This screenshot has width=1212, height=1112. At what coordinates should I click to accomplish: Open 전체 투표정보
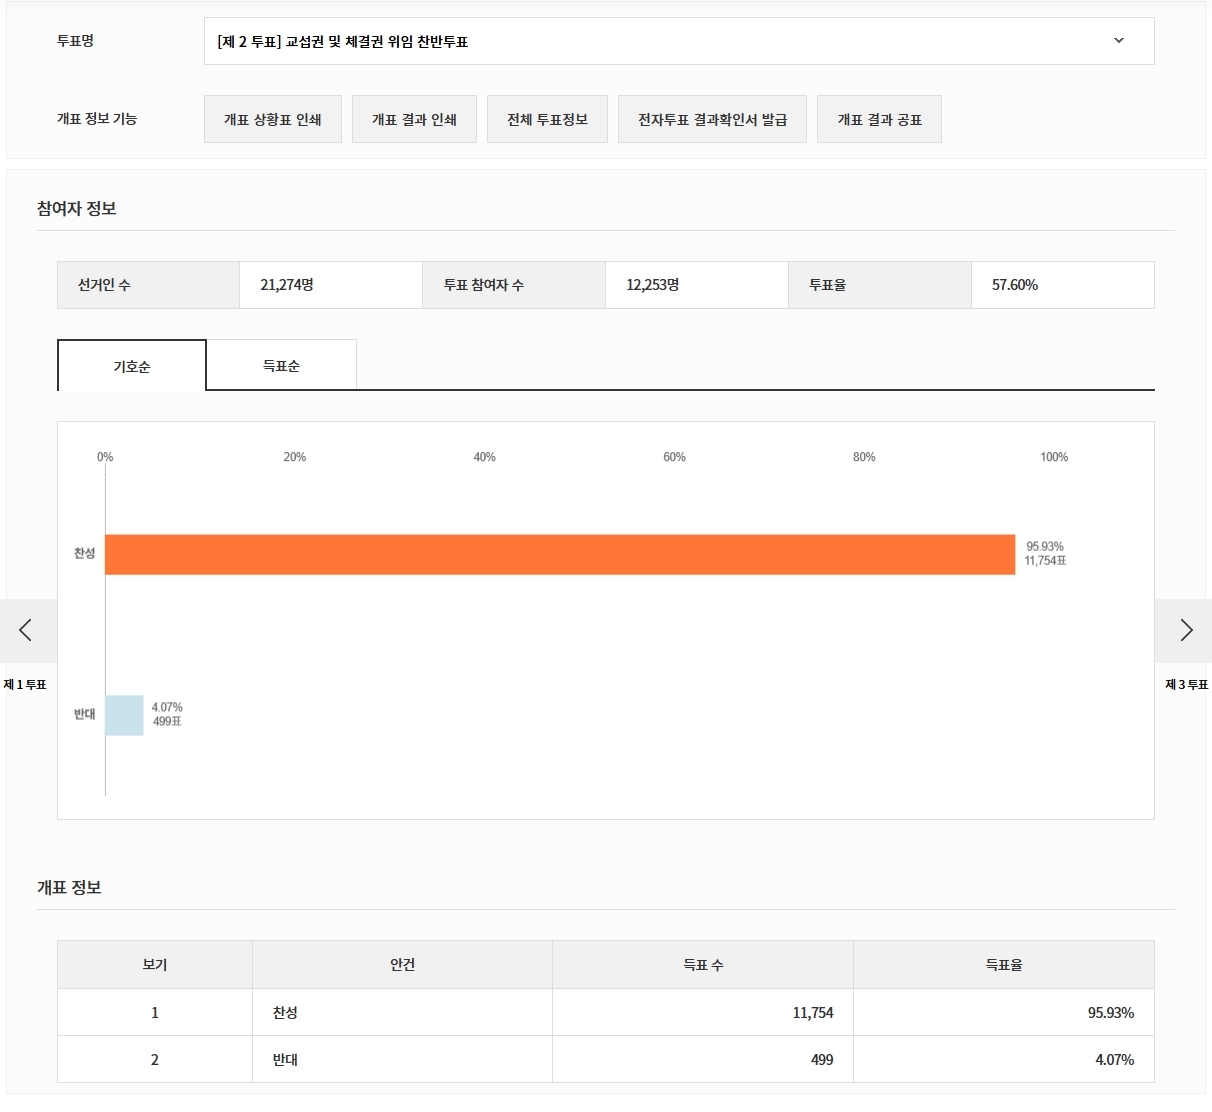547,119
